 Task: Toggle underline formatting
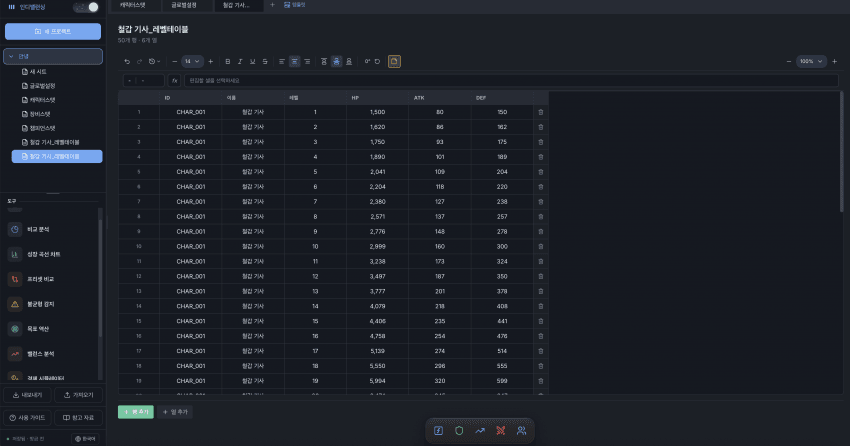pos(251,62)
